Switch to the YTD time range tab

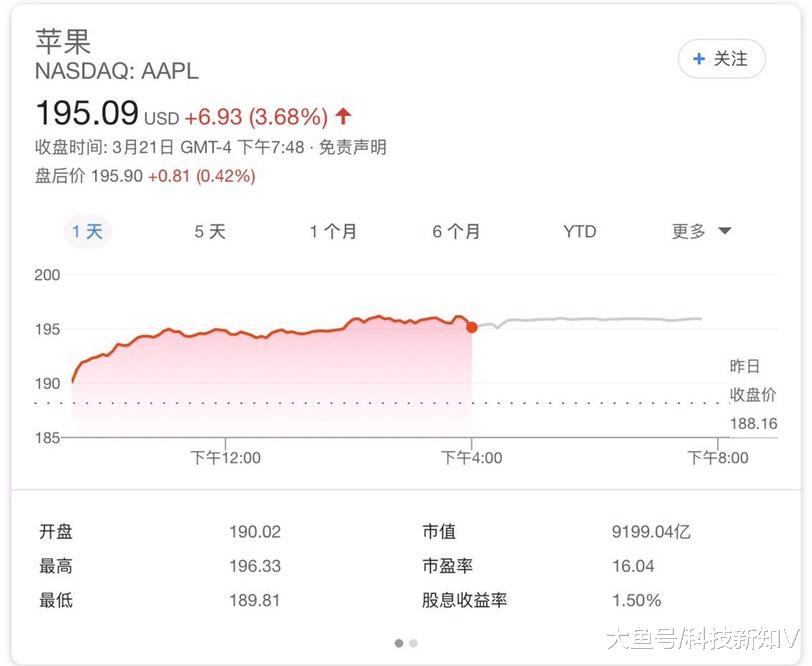point(578,231)
